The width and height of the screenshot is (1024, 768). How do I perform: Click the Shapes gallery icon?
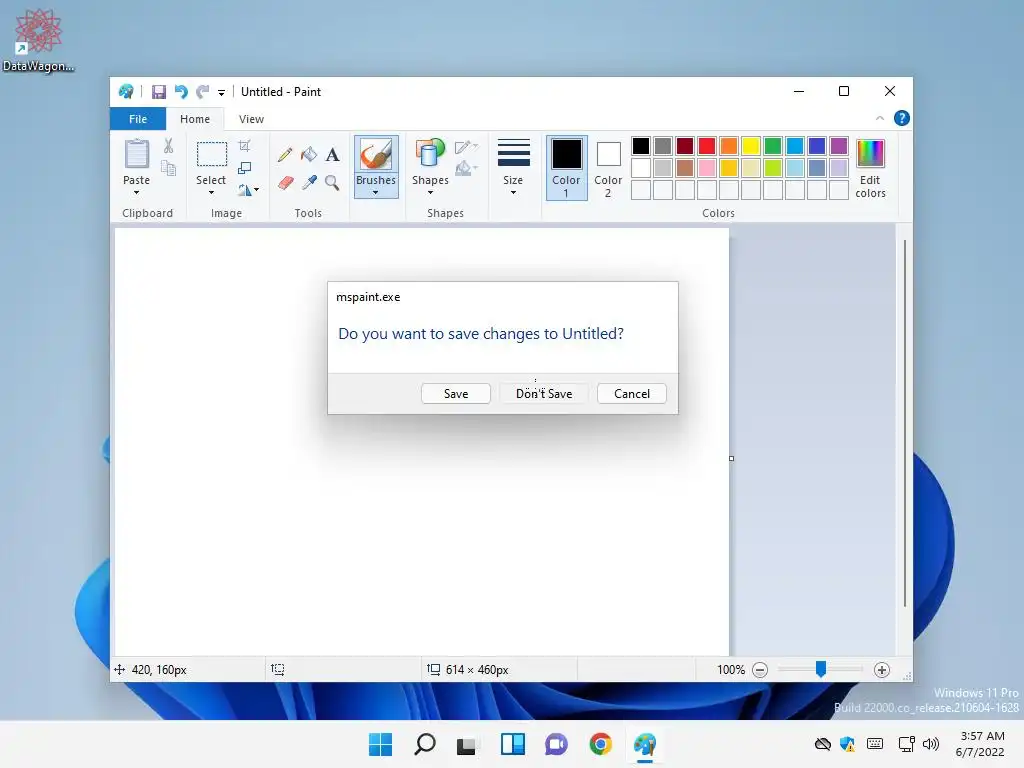430,154
